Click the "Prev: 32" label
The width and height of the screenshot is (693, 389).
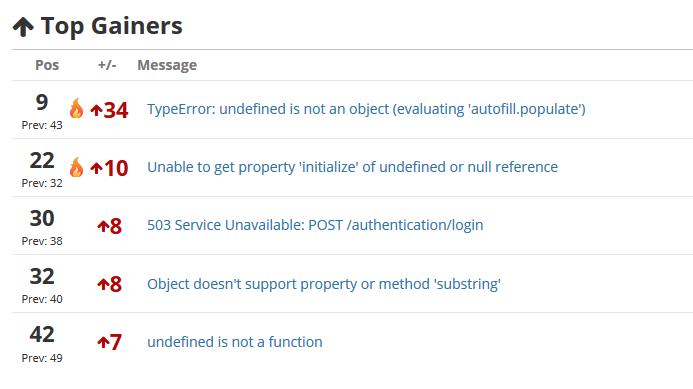pos(42,183)
